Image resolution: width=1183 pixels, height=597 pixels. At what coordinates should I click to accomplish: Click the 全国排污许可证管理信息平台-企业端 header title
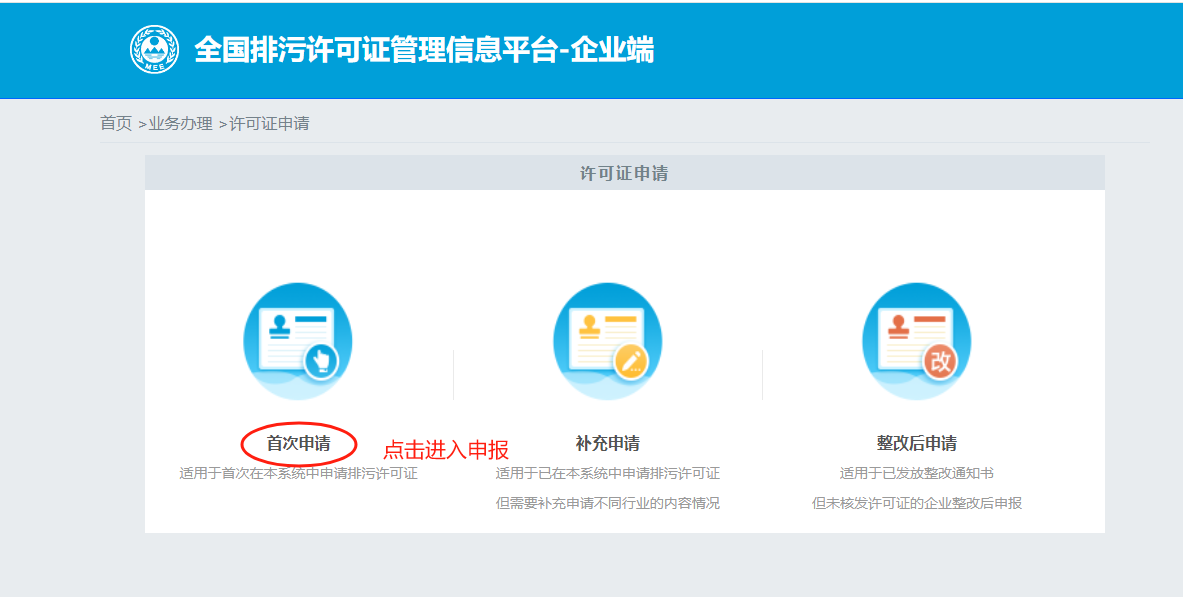coord(424,50)
